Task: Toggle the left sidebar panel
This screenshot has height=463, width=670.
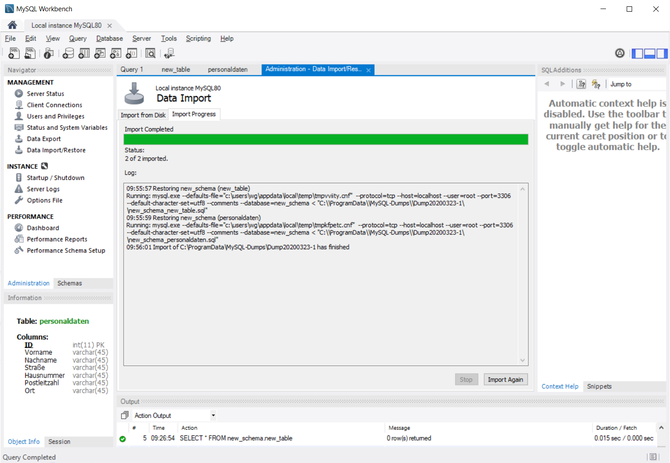Action: pyautogui.click(x=637, y=53)
